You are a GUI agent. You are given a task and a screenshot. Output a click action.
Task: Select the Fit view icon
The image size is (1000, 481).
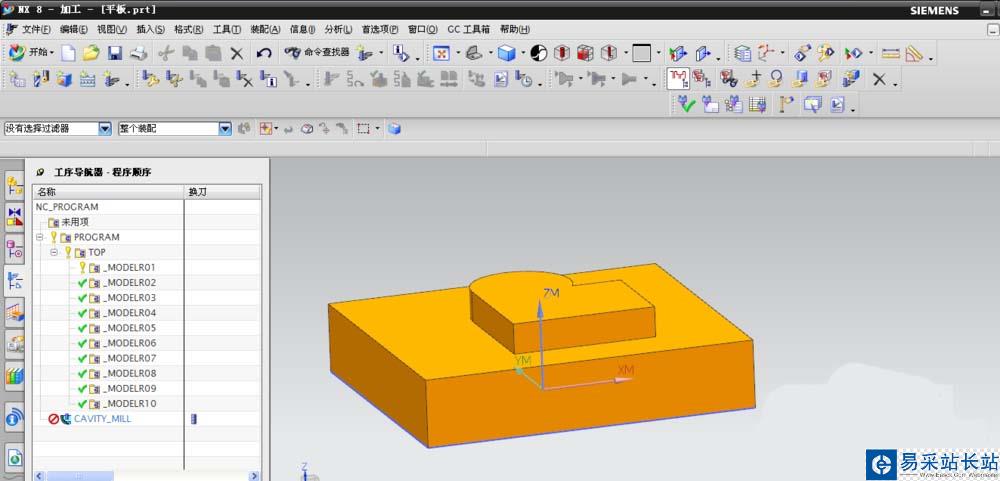(441, 53)
